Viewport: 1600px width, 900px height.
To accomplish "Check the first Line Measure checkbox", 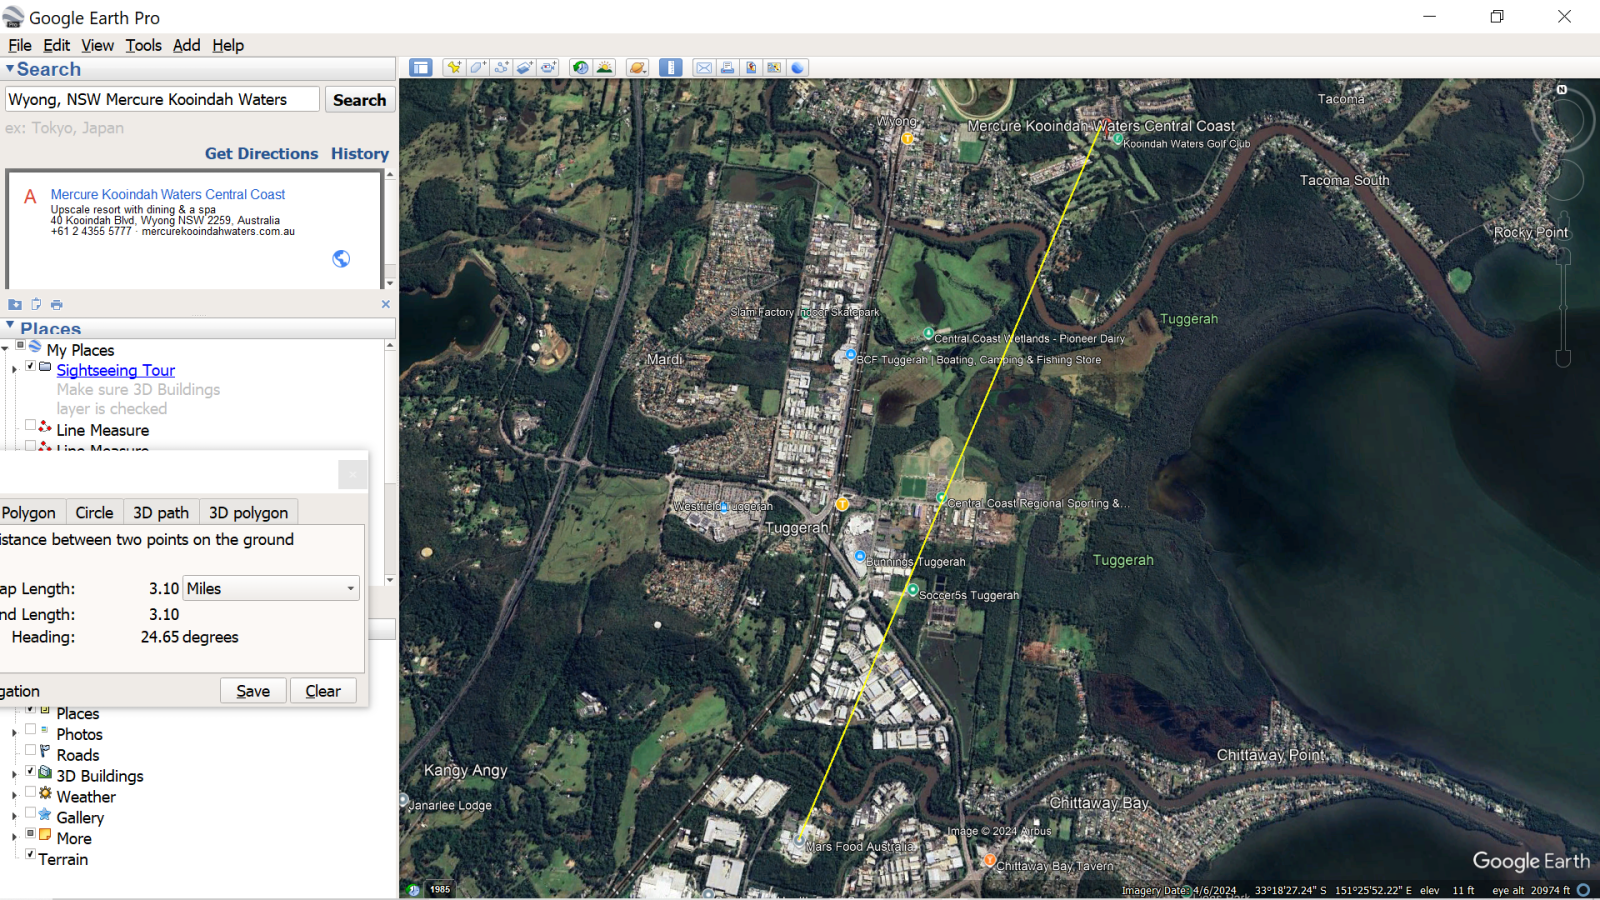I will 31,426.
